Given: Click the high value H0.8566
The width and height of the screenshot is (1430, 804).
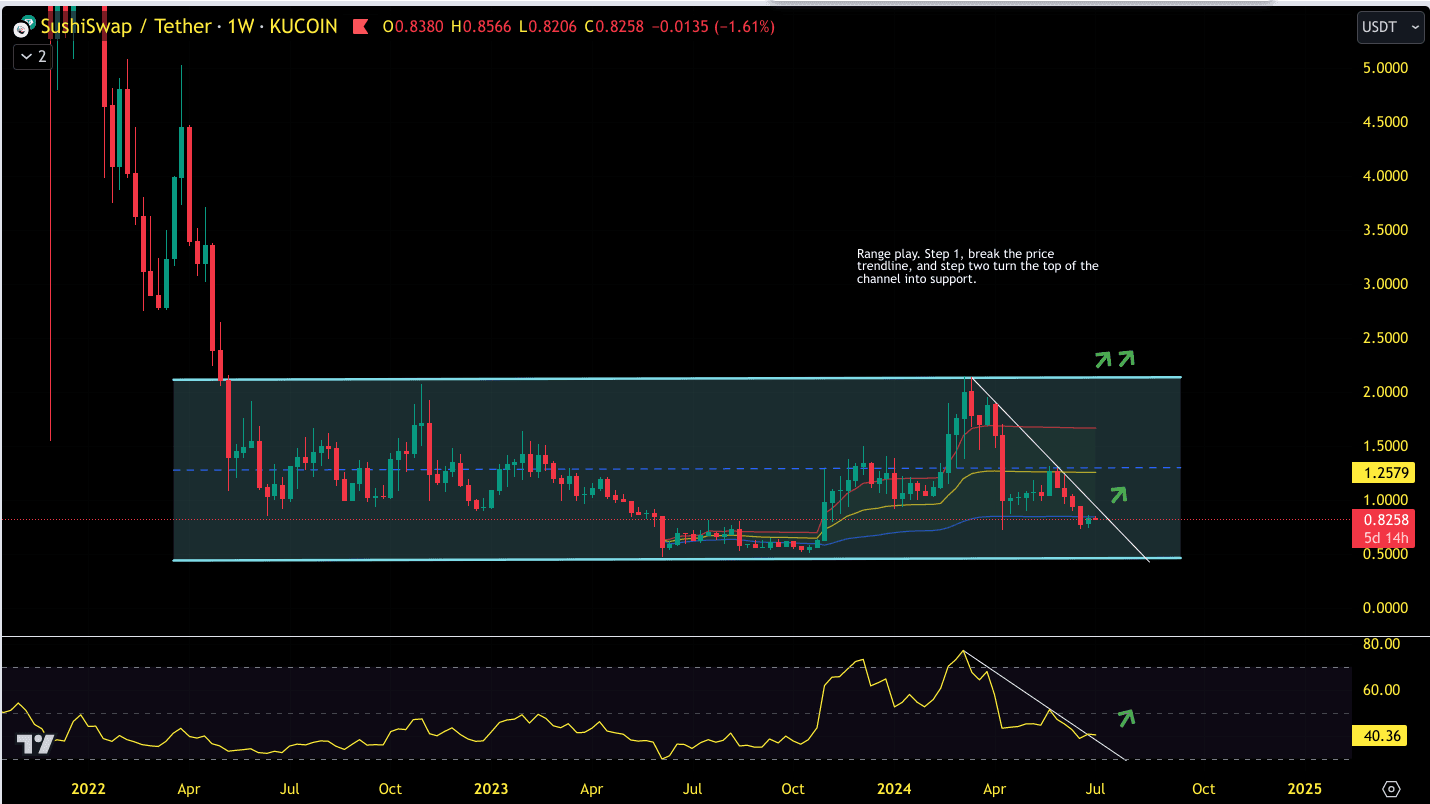Looking at the screenshot, I should pyautogui.click(x=482, y=27).
